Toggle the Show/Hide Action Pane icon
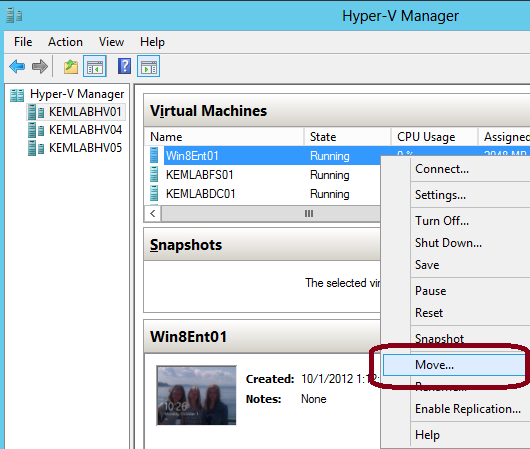 pyautogui.click(x=148, y=66)
